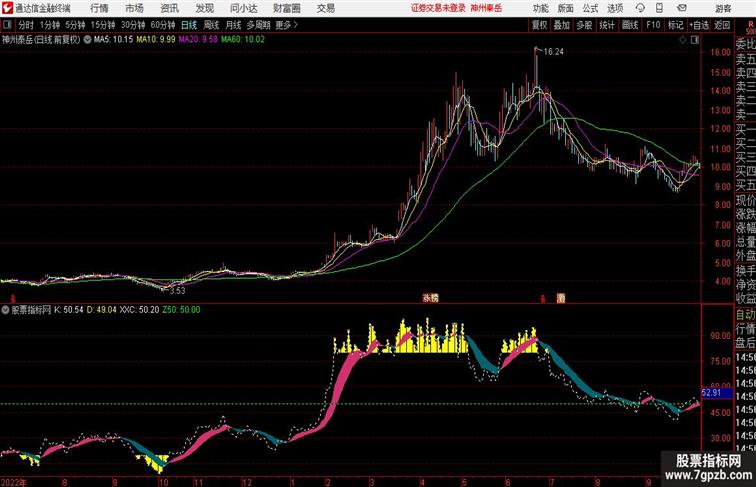The image size is (756, 487).
Task: Select the 周线 weekly chart tab
Action: tap(211, 25)
